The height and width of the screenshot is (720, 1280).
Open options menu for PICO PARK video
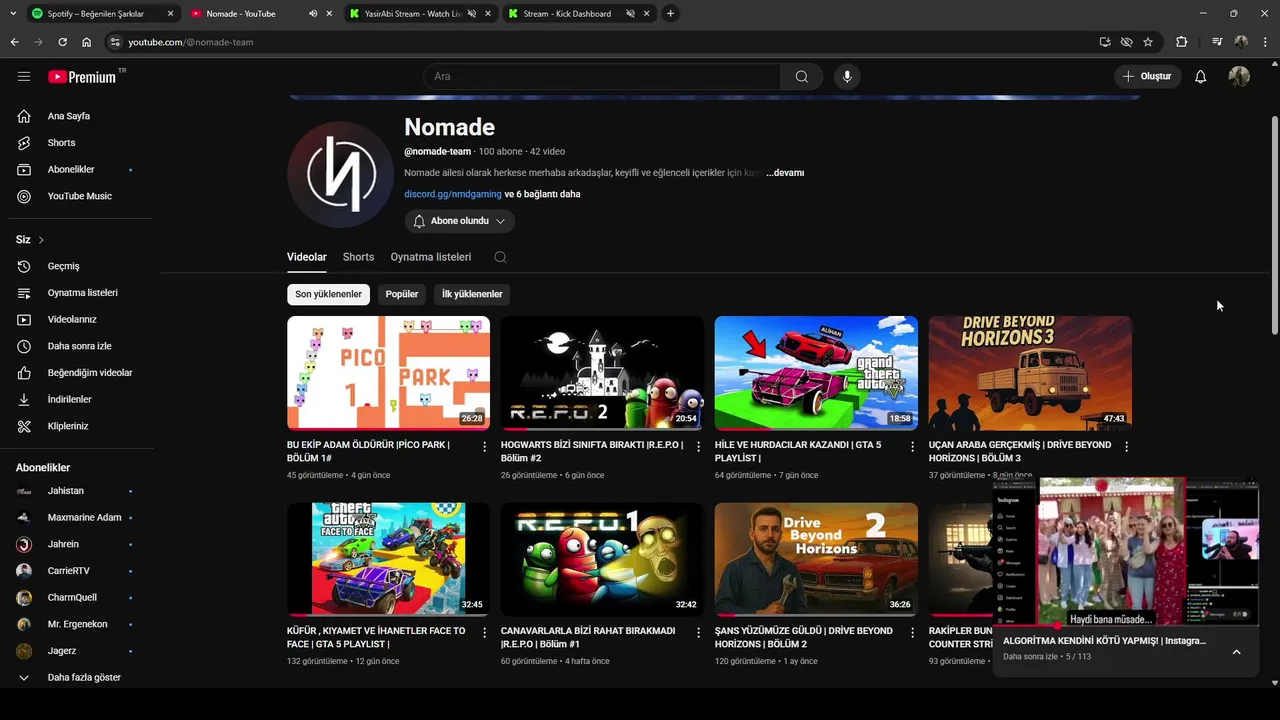[x=485, y=447]
